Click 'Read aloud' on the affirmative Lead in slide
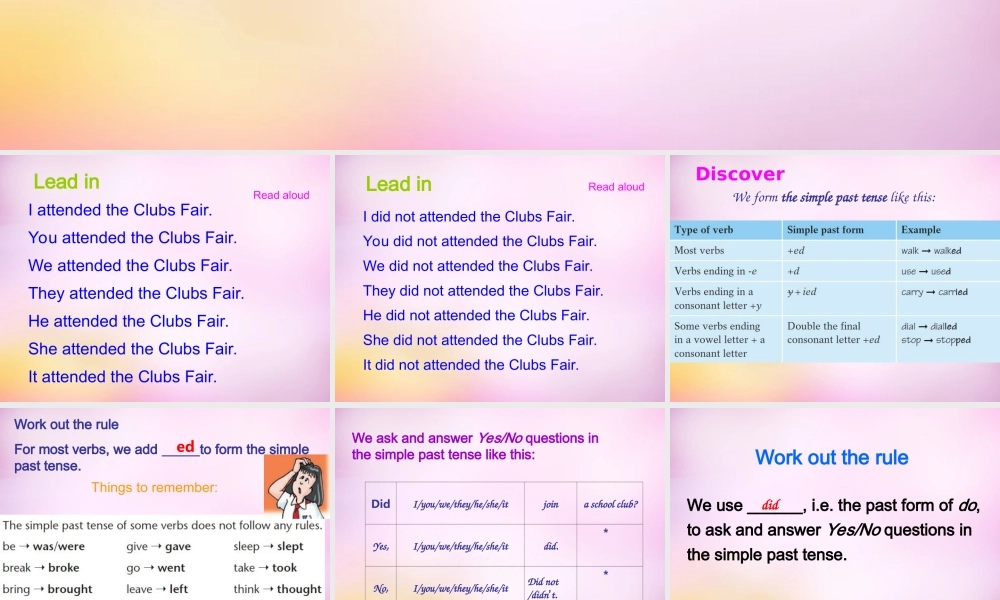The width and height of the screenshot is (1000, 600). click(281, 195)
